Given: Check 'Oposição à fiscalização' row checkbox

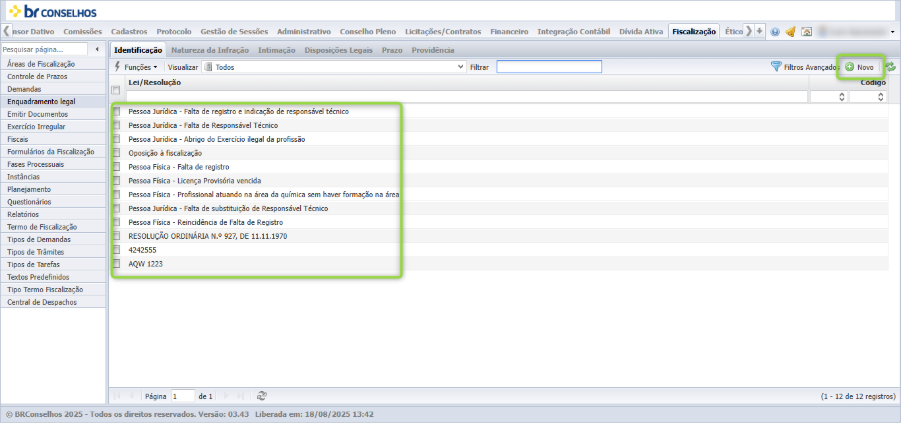Looking at the screenshot, I should point(117,153).
